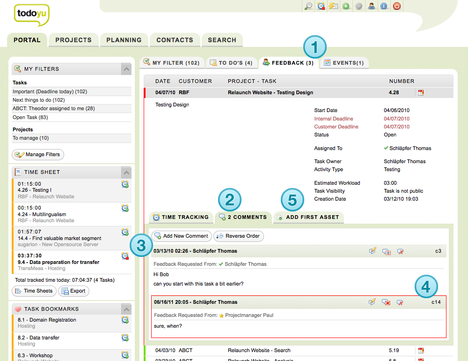The height and width of the screenshot is (361, 468).
Task: Click the clock icon for bookmark 8.1 - Domain Registration
Action: pos(125,320)
